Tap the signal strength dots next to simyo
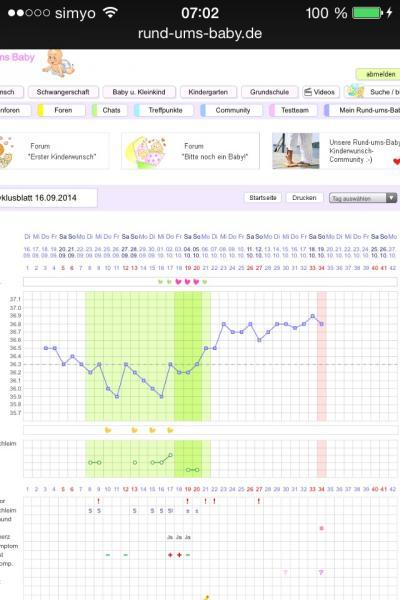Screen dimensions: 400x600 (29, 13)
